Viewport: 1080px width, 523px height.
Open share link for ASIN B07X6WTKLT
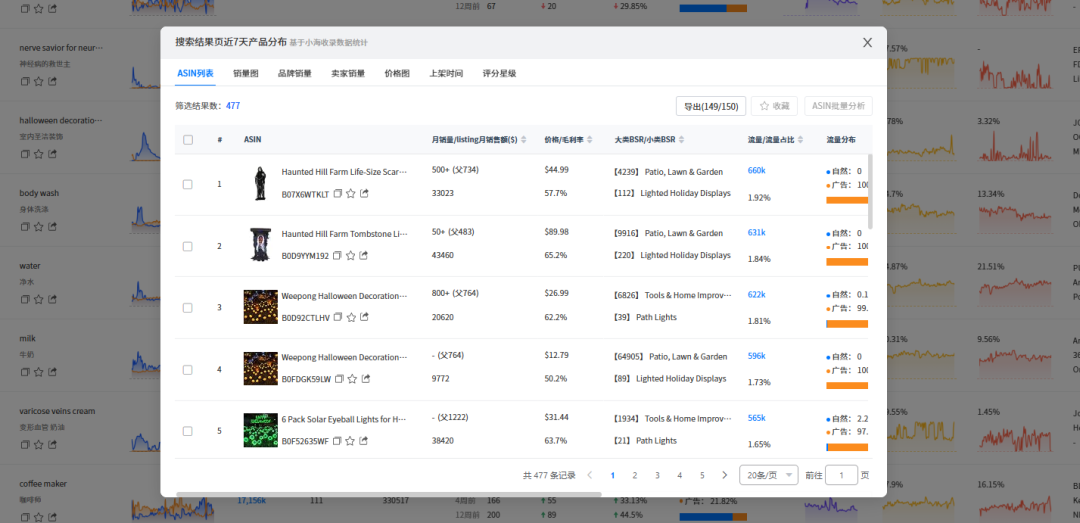tap(364, 194)
